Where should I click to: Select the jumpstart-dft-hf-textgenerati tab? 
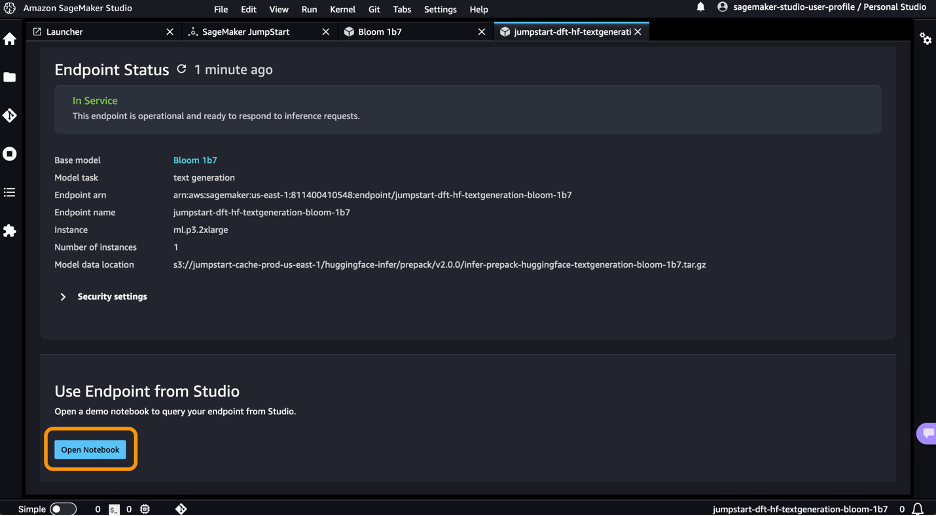click(571, 32)
